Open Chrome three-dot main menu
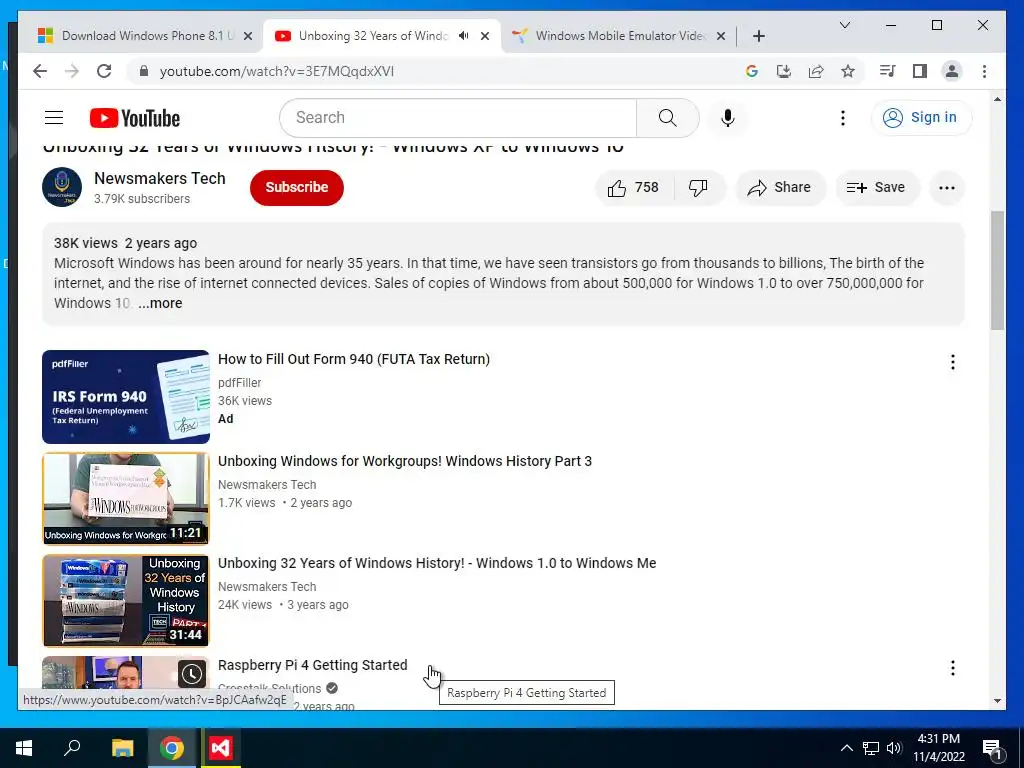The height and width of the screenshot is (768, 1024). (x=984, y=71)
